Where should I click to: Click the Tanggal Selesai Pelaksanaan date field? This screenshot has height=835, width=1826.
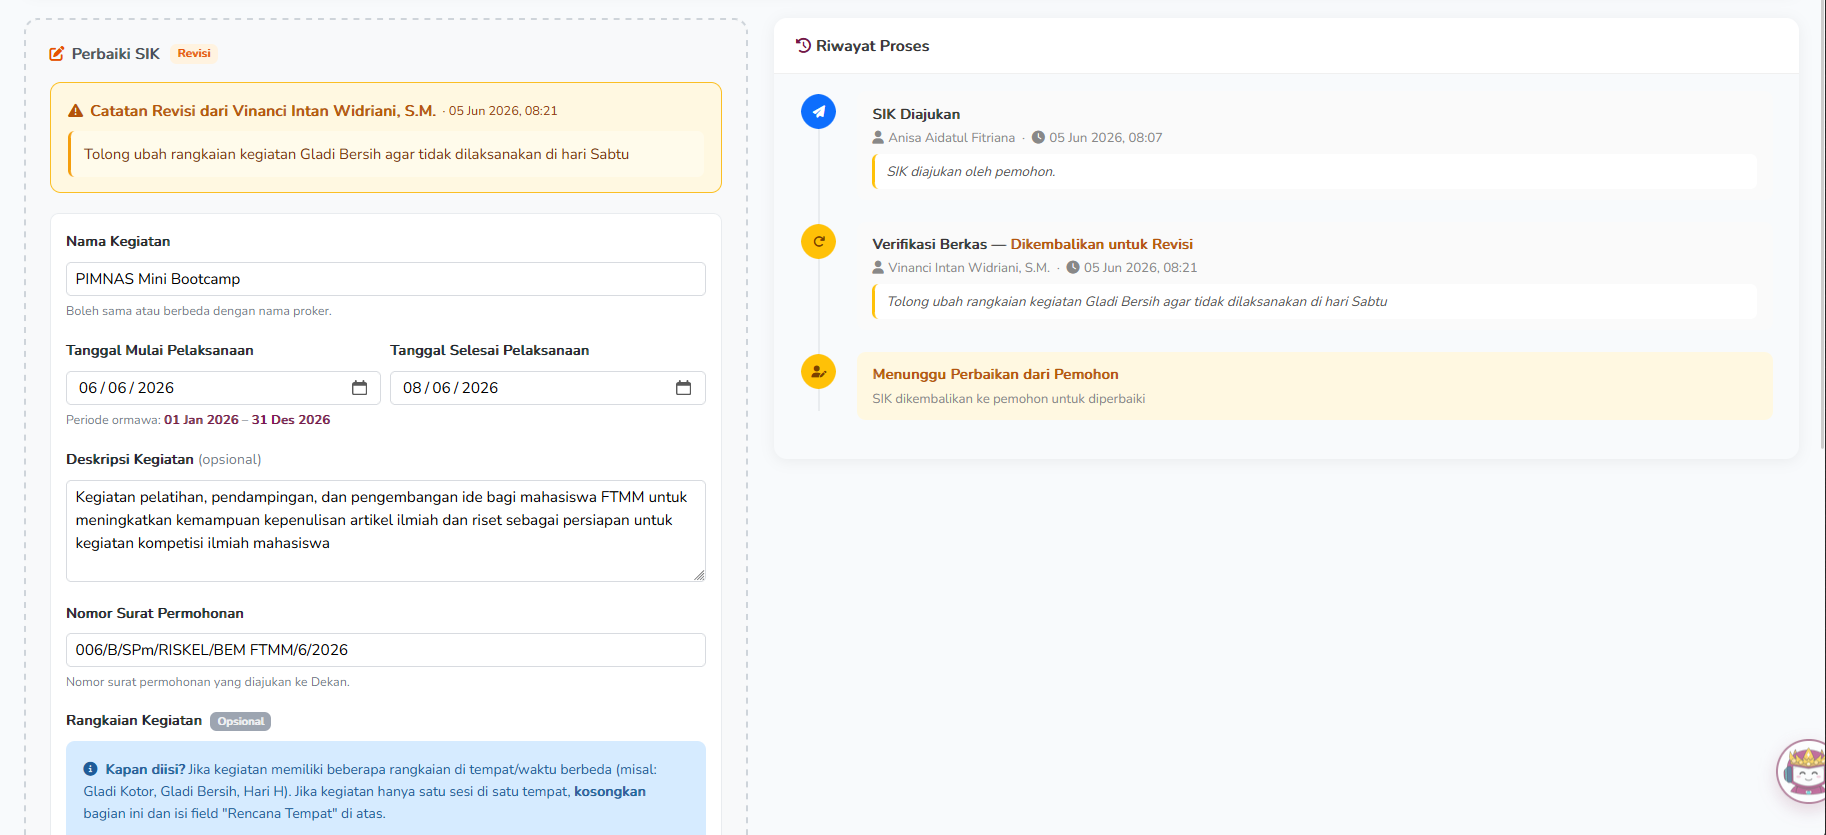(x=548, y=388)
